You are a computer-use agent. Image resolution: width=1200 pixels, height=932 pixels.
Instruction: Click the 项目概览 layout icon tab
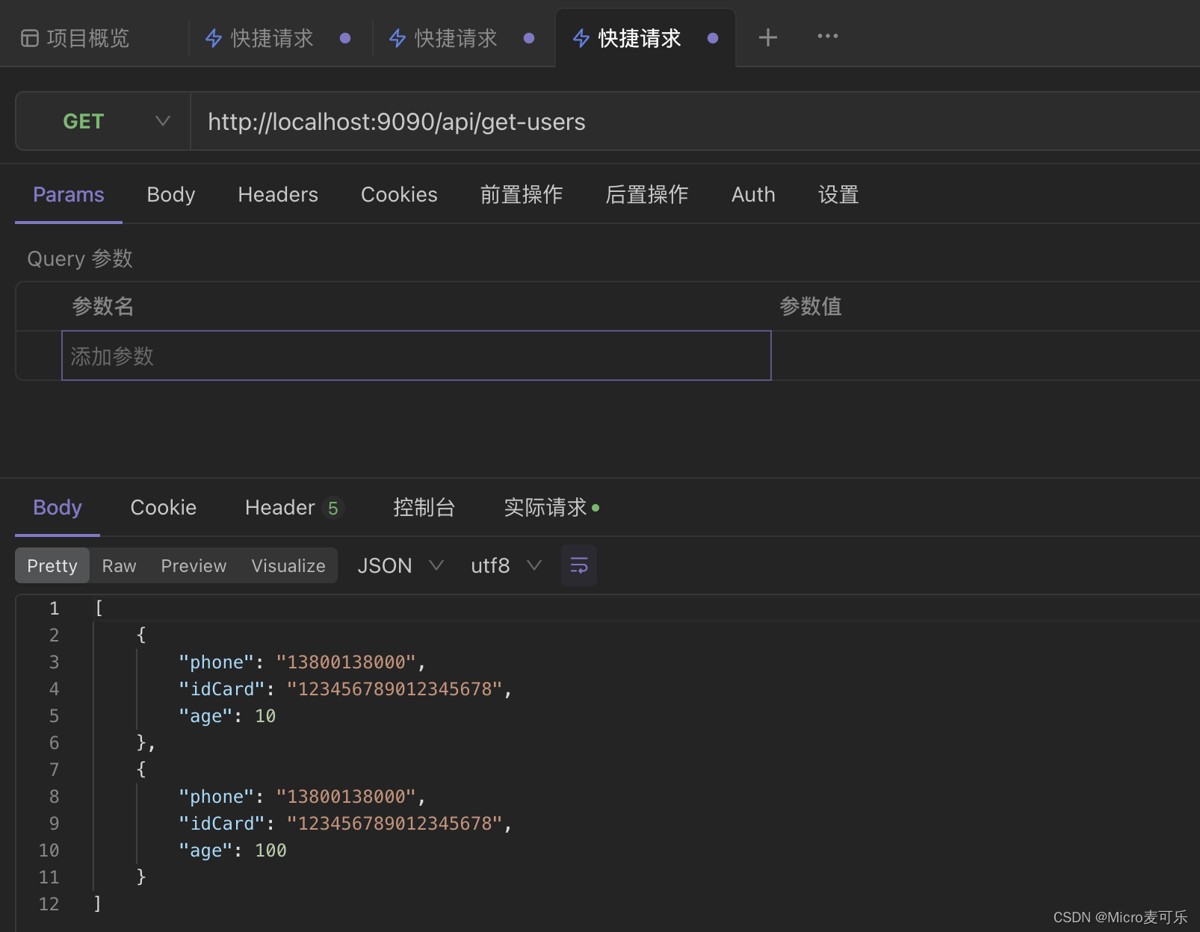click(x=30, y=38)
